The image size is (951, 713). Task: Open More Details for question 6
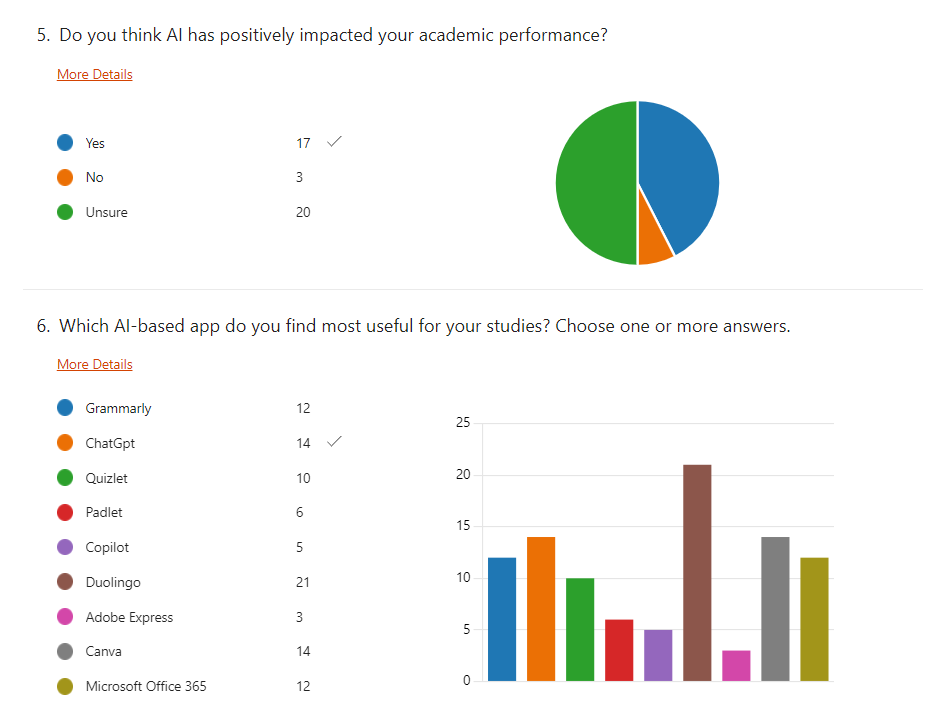(95, 365)
